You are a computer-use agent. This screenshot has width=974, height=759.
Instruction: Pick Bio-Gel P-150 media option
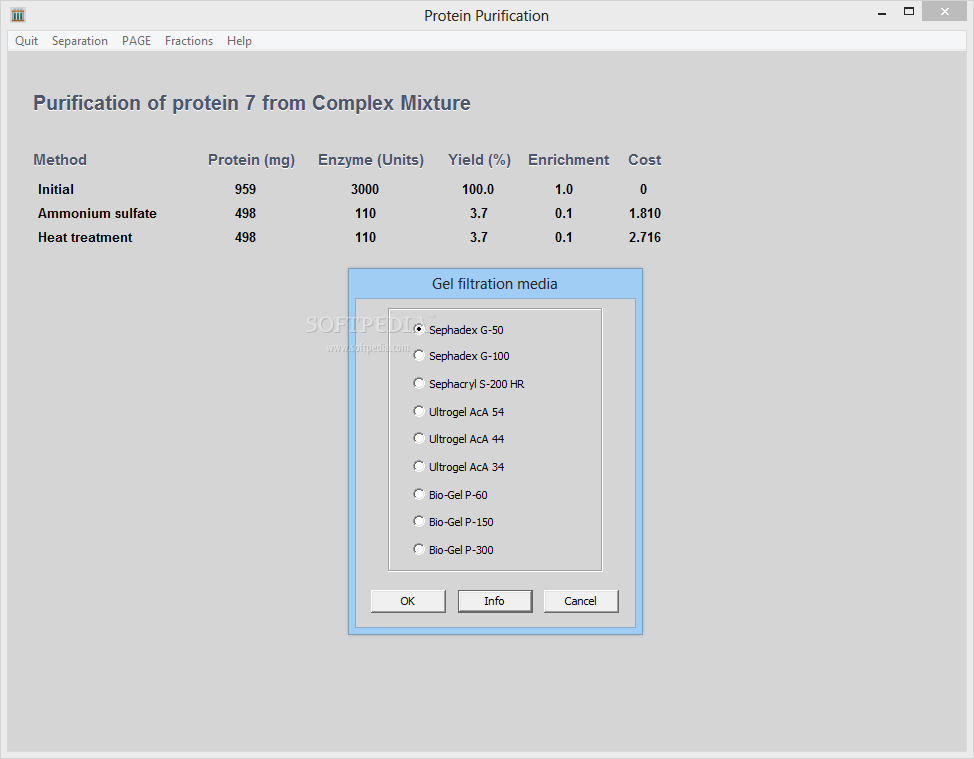(454, 522)
